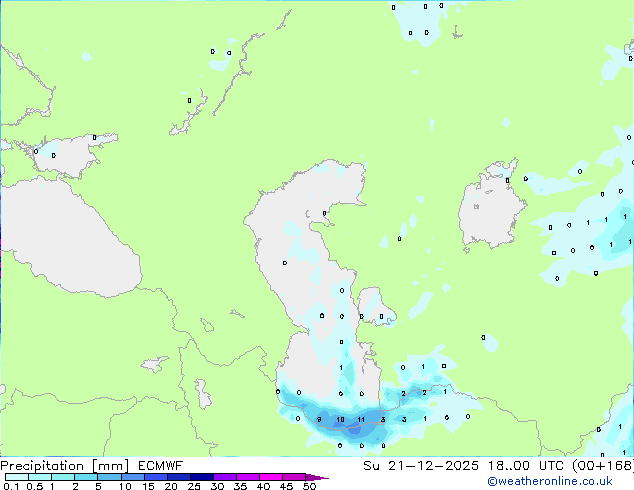Viewport: 634px width, 490px height.
Task: Click the 0.5–1 mm legend swatch
Action: click(x=40, y=477)
